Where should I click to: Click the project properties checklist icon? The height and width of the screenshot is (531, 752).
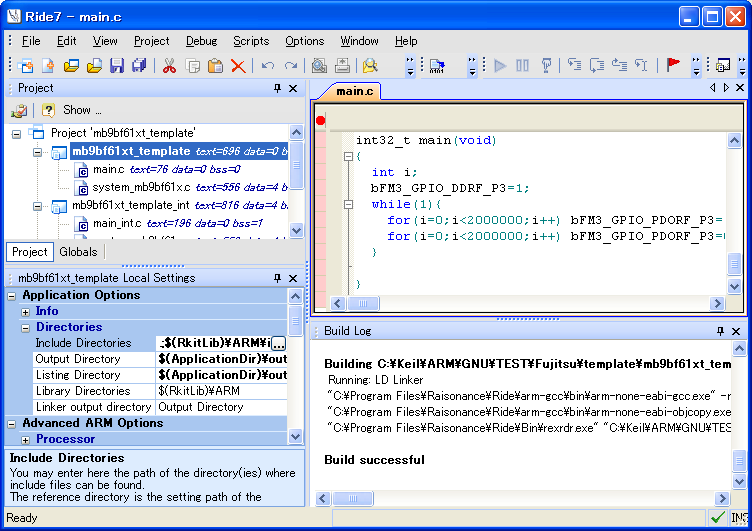[x=19, y=110]
